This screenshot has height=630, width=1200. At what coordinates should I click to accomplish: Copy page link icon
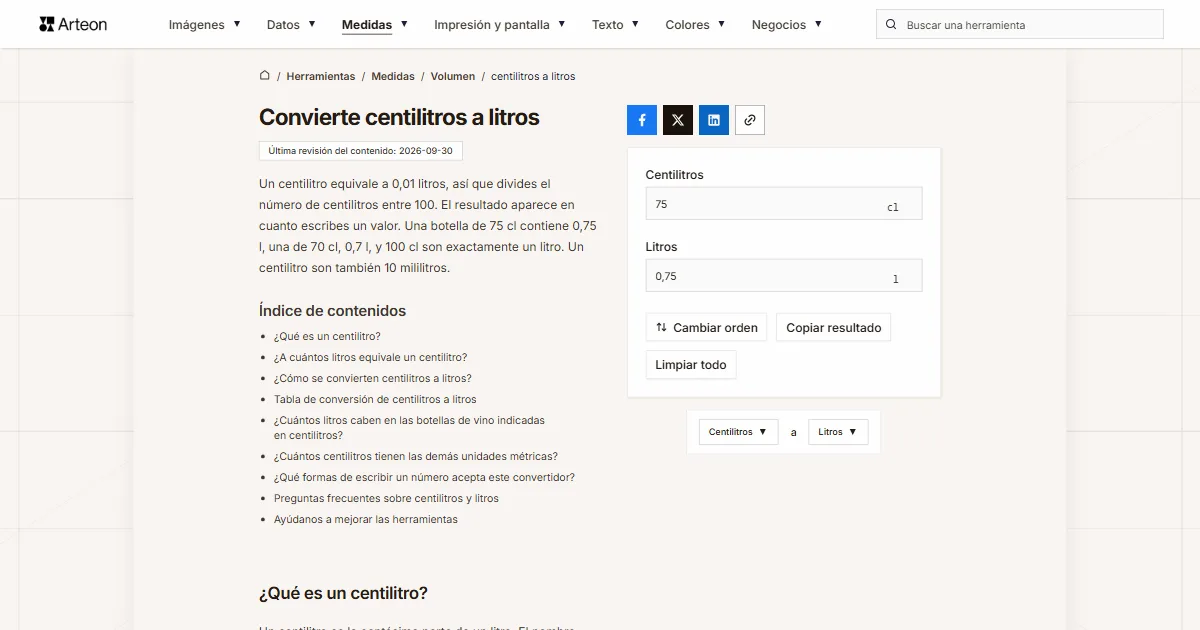[x=750, y=120]
